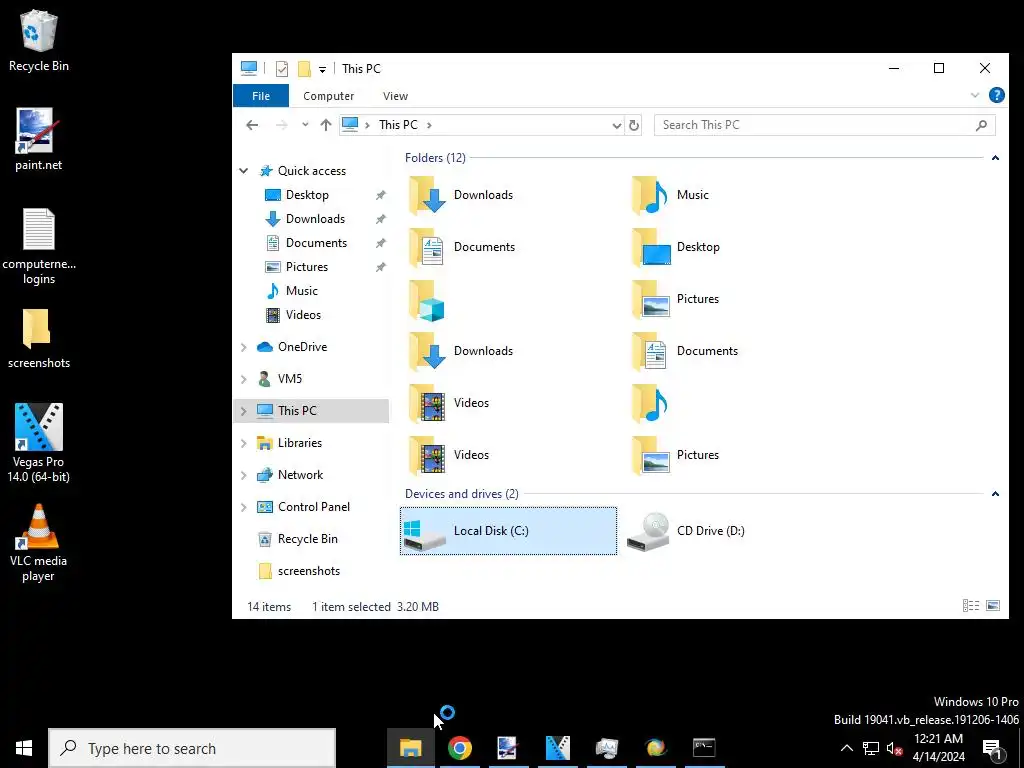Image resolution: width=1024 pixels, height=768 pixels.
Task: Open the address bar history dropdown
Action: (616, 125)
